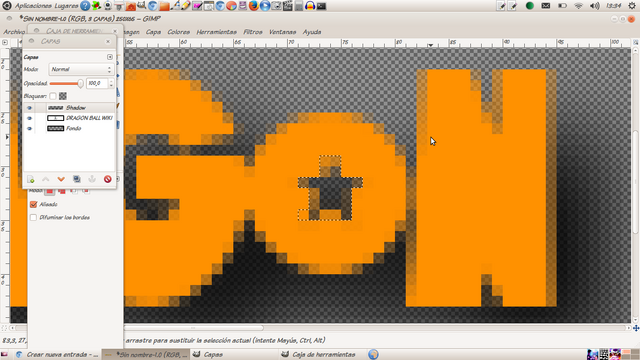Delete the selected layer

point(108,179)
